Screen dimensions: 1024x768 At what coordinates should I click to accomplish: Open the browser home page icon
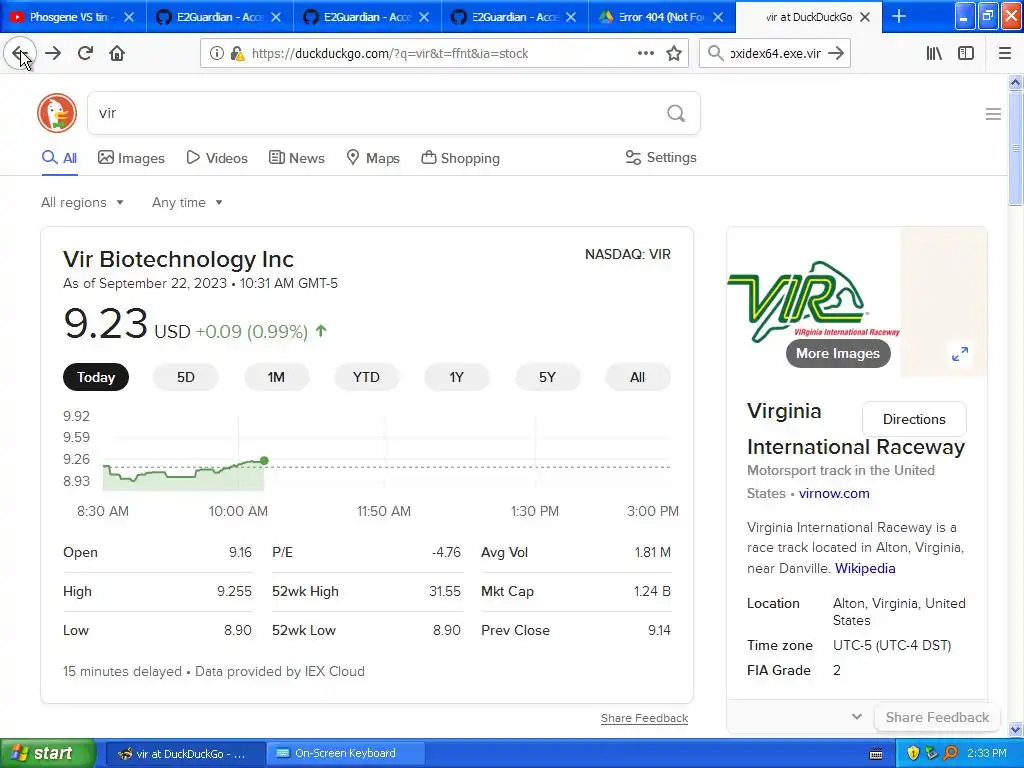tap(117, 54)
